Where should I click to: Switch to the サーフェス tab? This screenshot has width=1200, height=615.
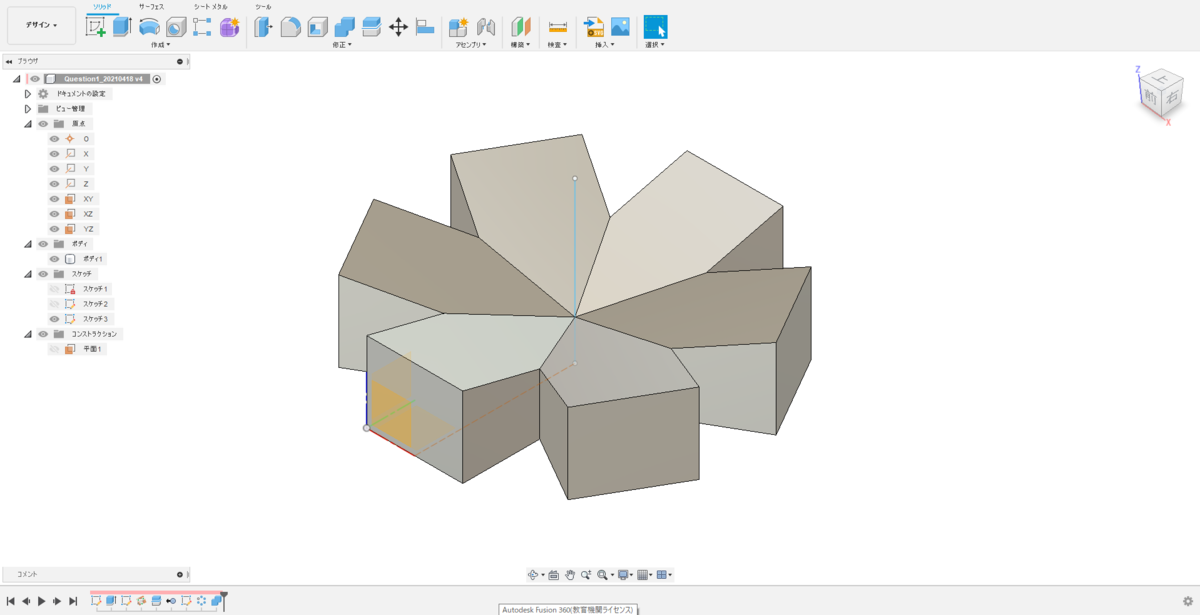[151, 6]
